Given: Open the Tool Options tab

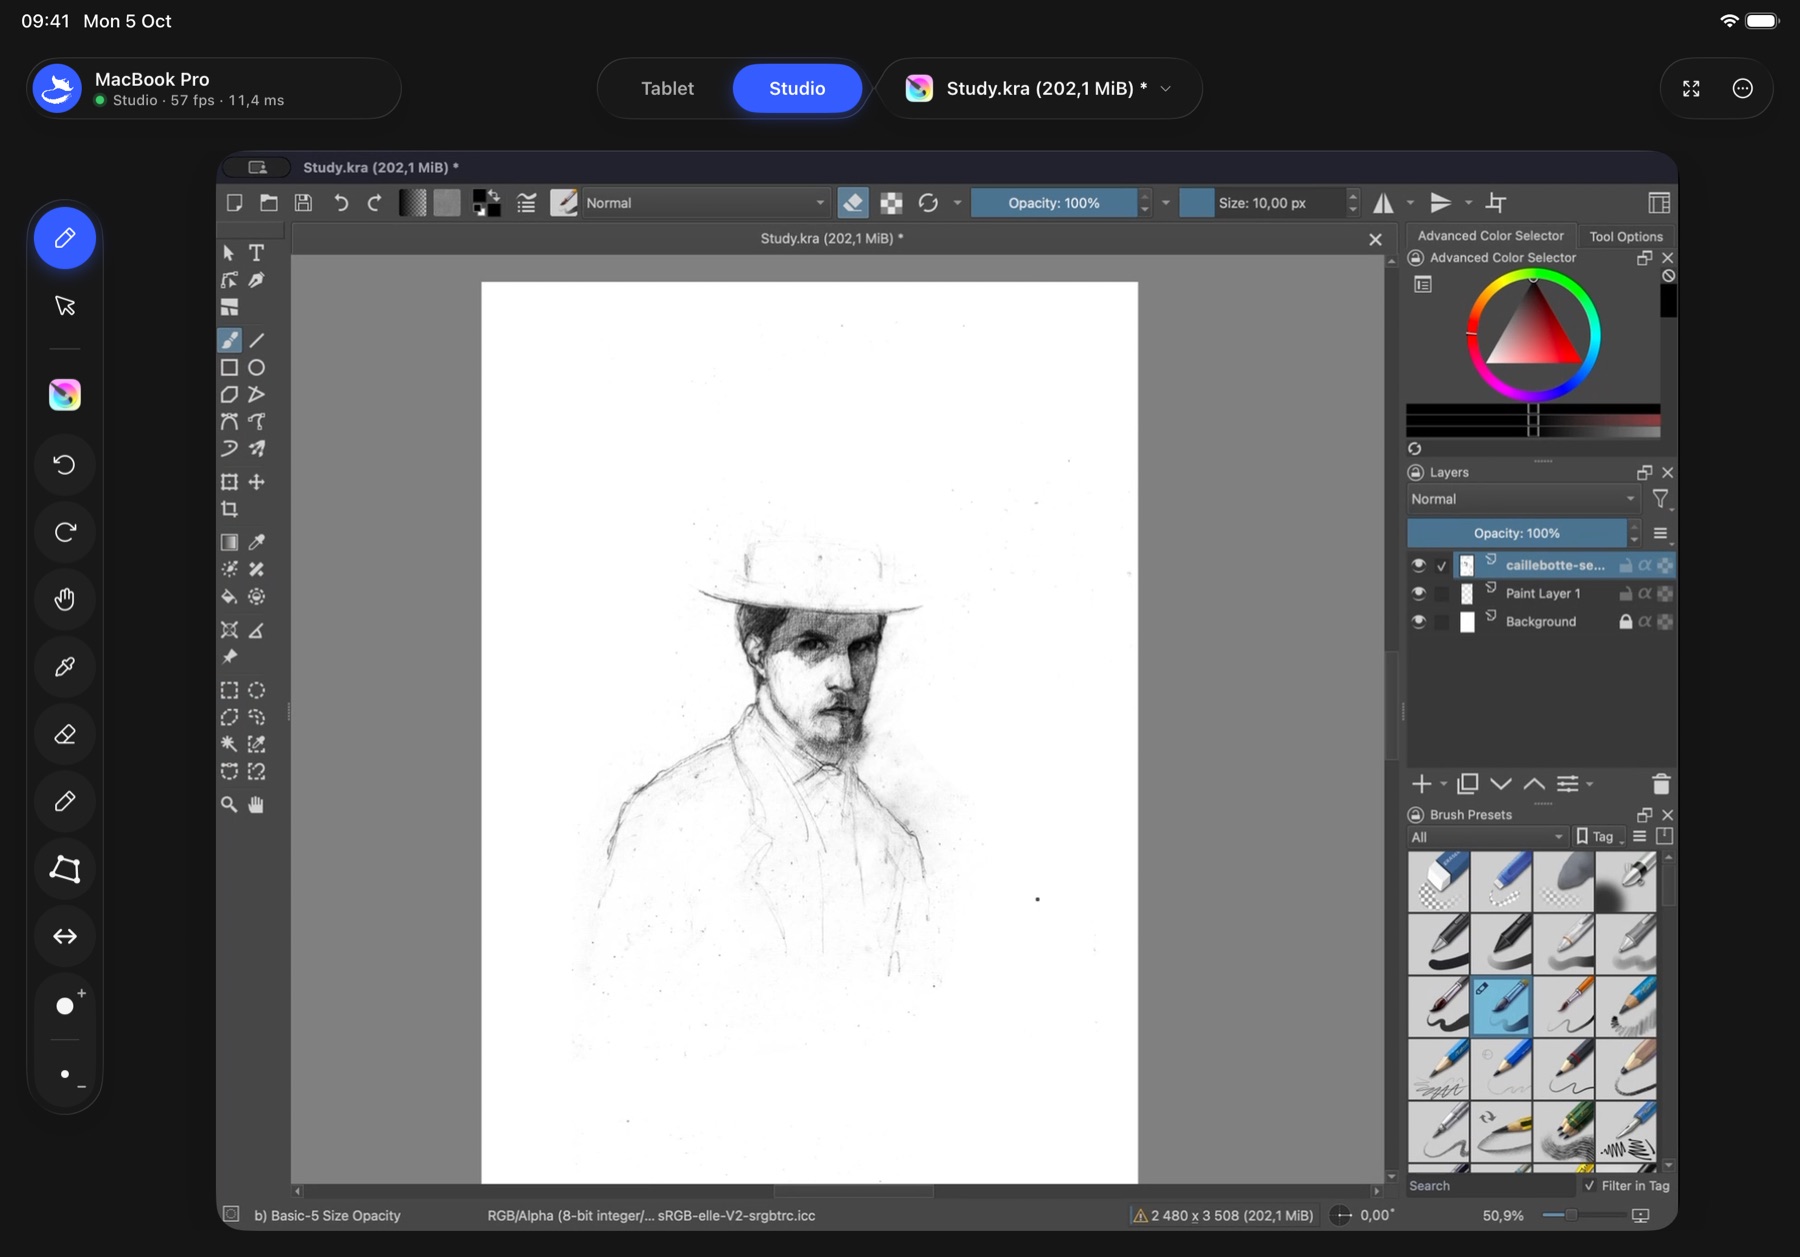Looking at the screenshot, I should click(1626, 237).
